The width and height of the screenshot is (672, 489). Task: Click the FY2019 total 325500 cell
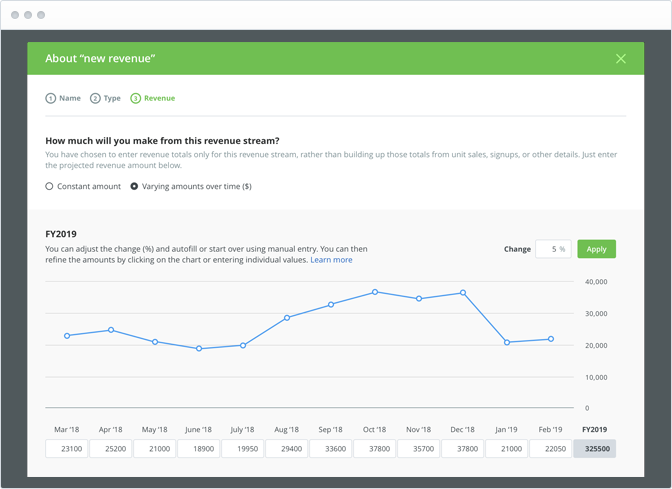pos(594,449)
